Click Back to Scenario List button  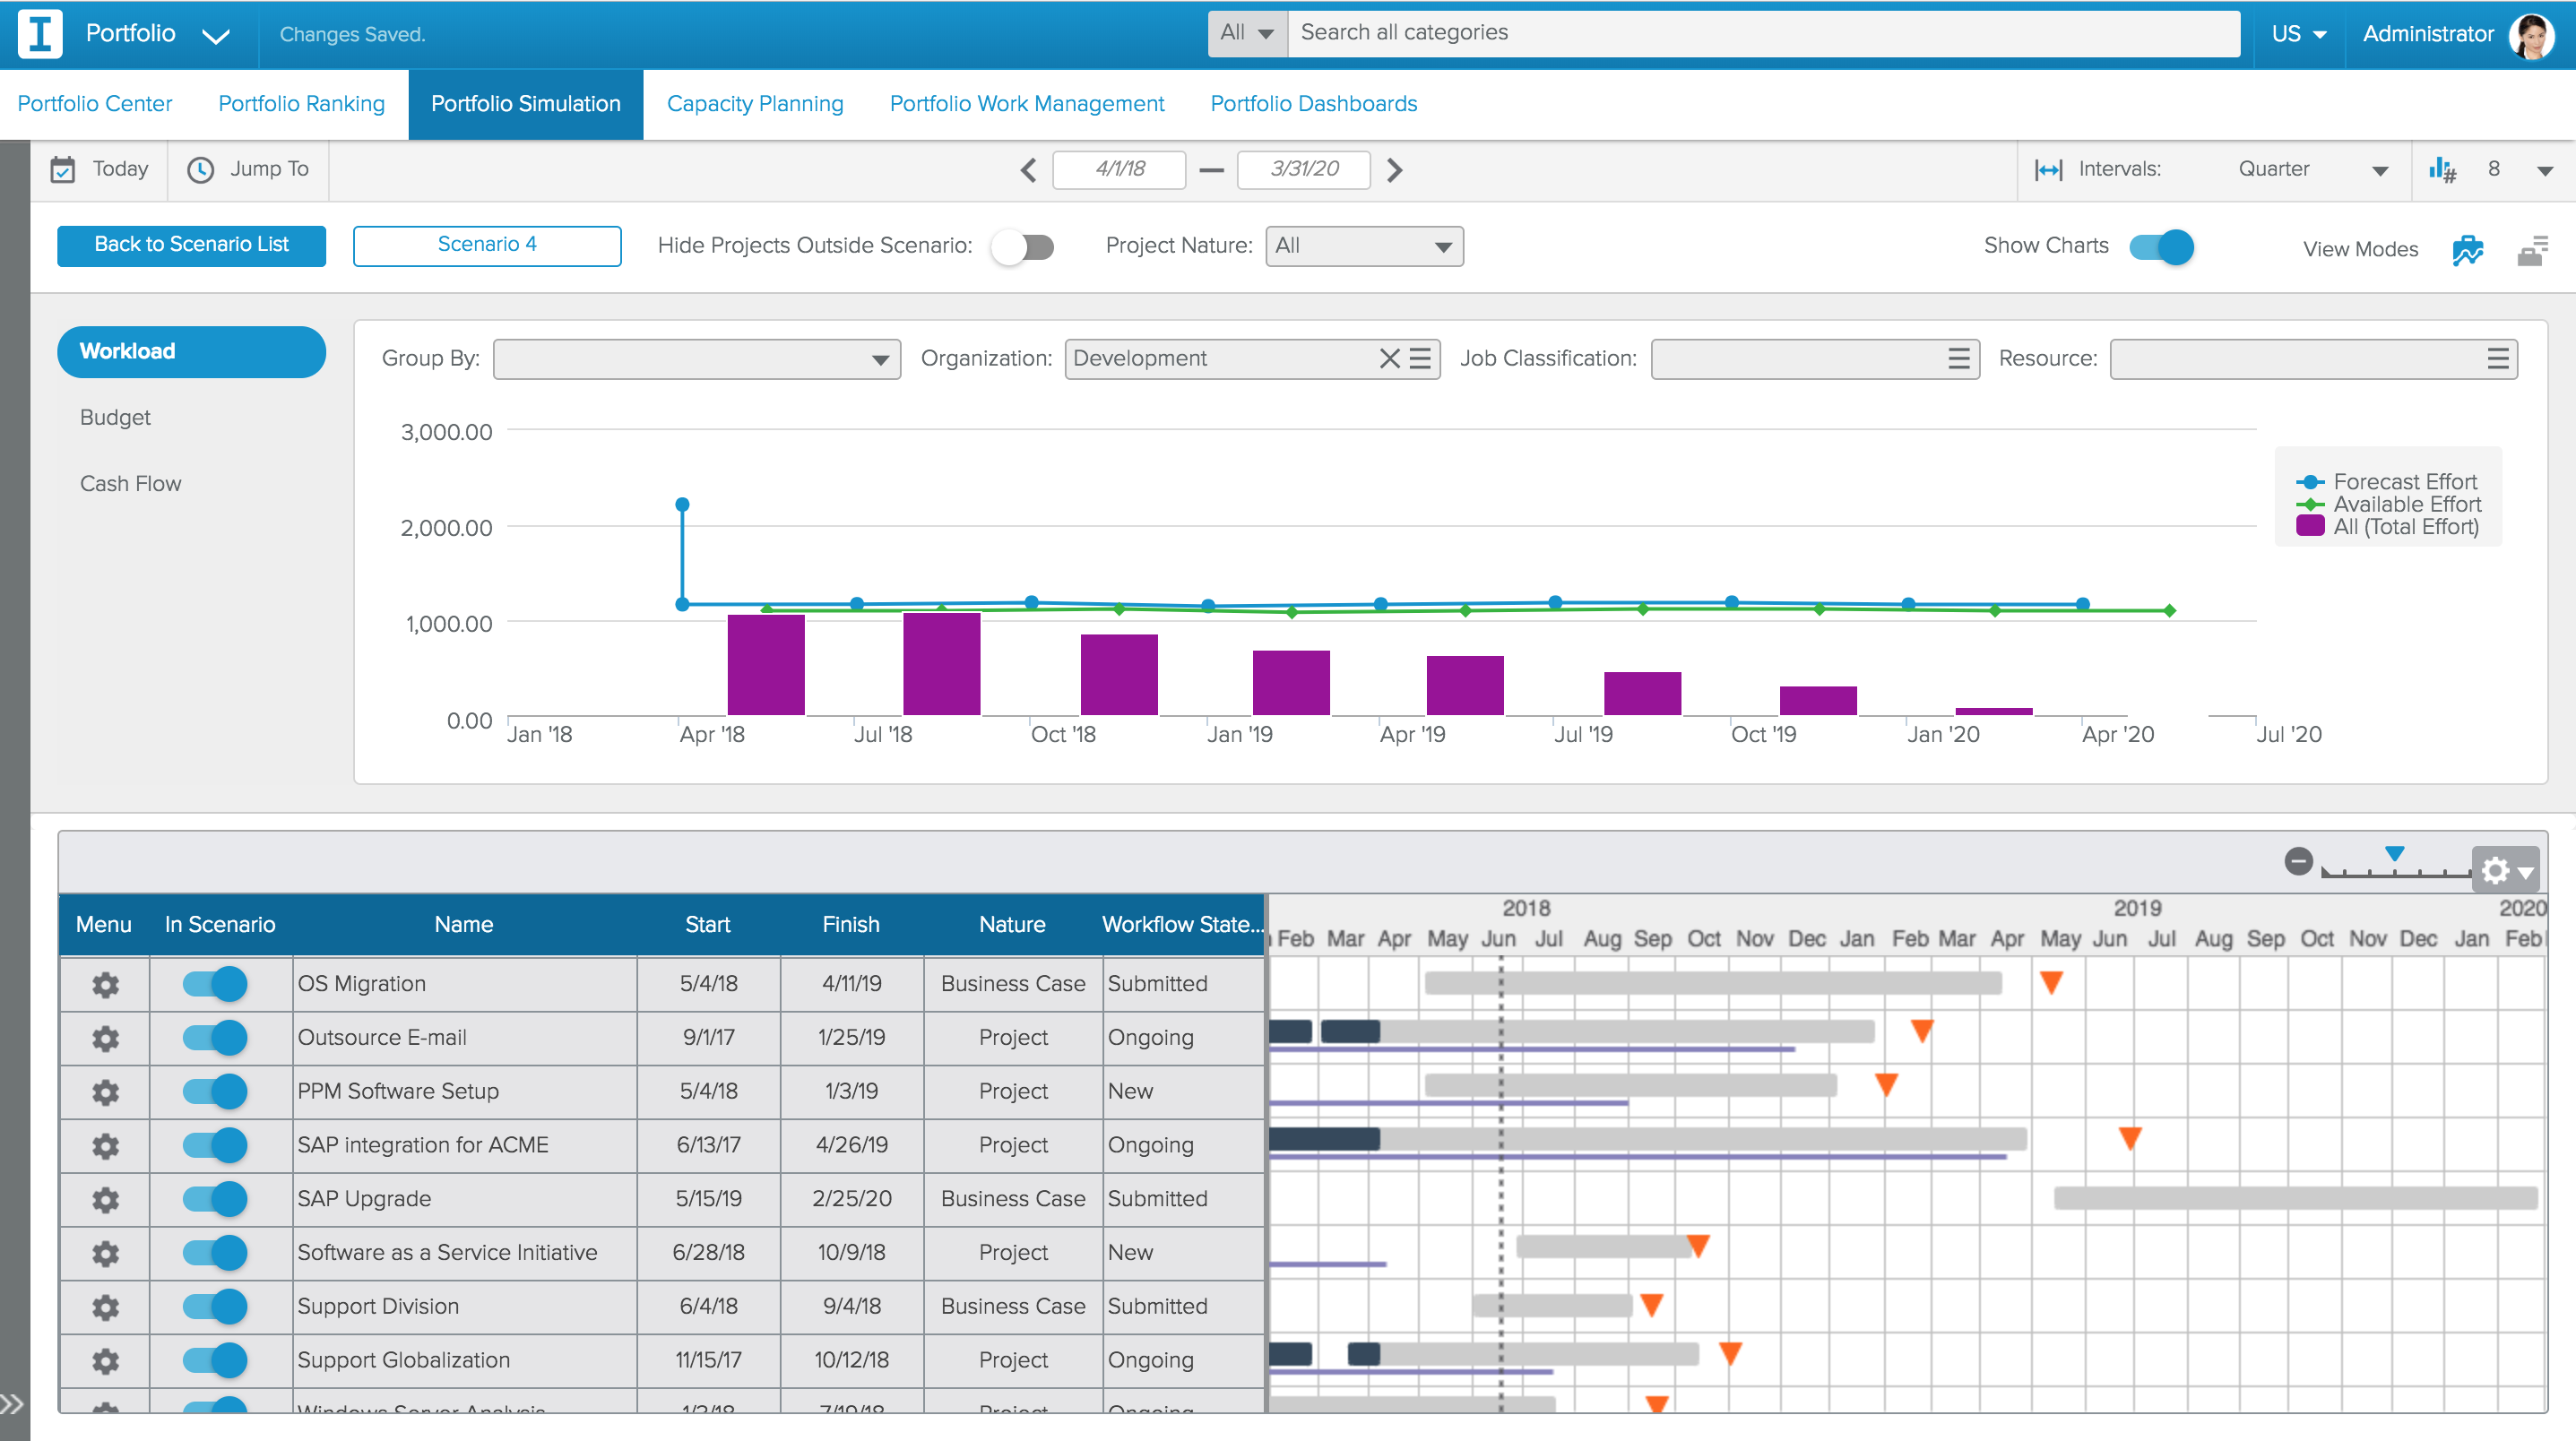tap(191, 244)
